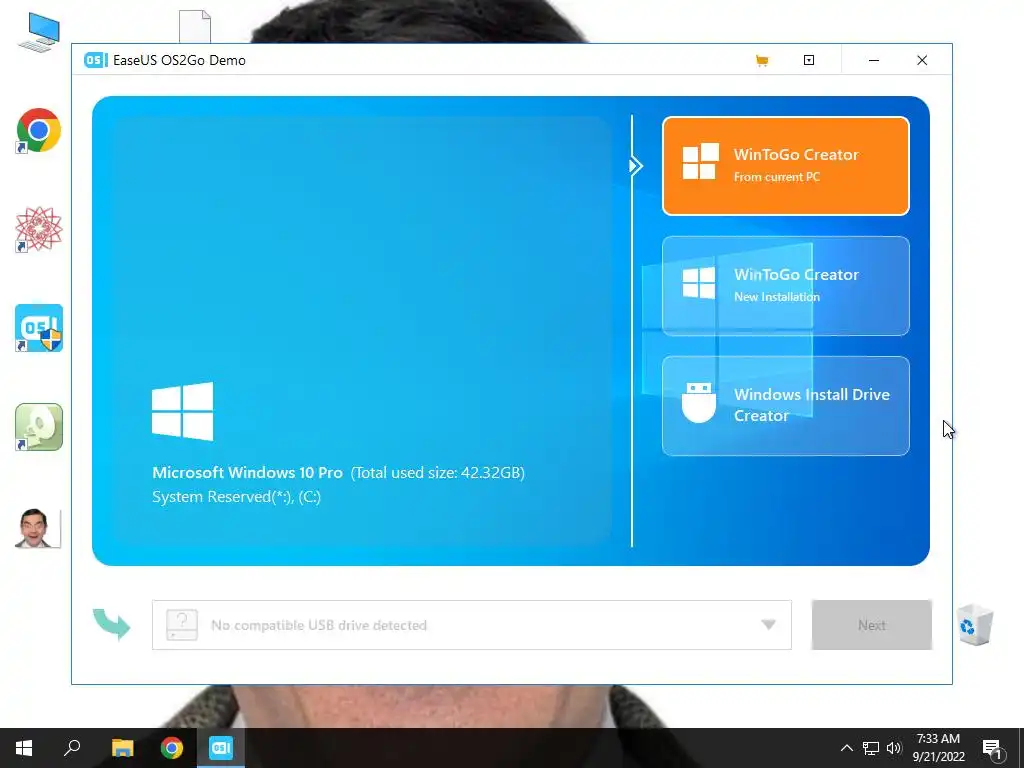Click Windows logo on New Installation card
This screenshot has height=768, width=1024.
pyautogui.click(x=699, y=283)
